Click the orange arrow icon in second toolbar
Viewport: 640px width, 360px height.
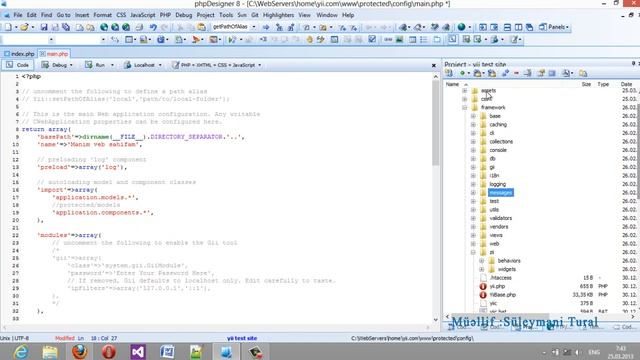[196, 40]
